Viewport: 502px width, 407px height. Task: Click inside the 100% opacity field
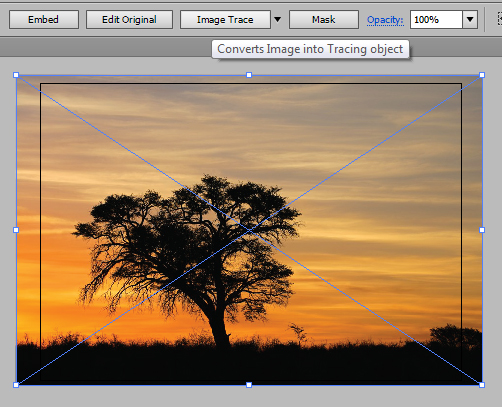tap(436, 20)
